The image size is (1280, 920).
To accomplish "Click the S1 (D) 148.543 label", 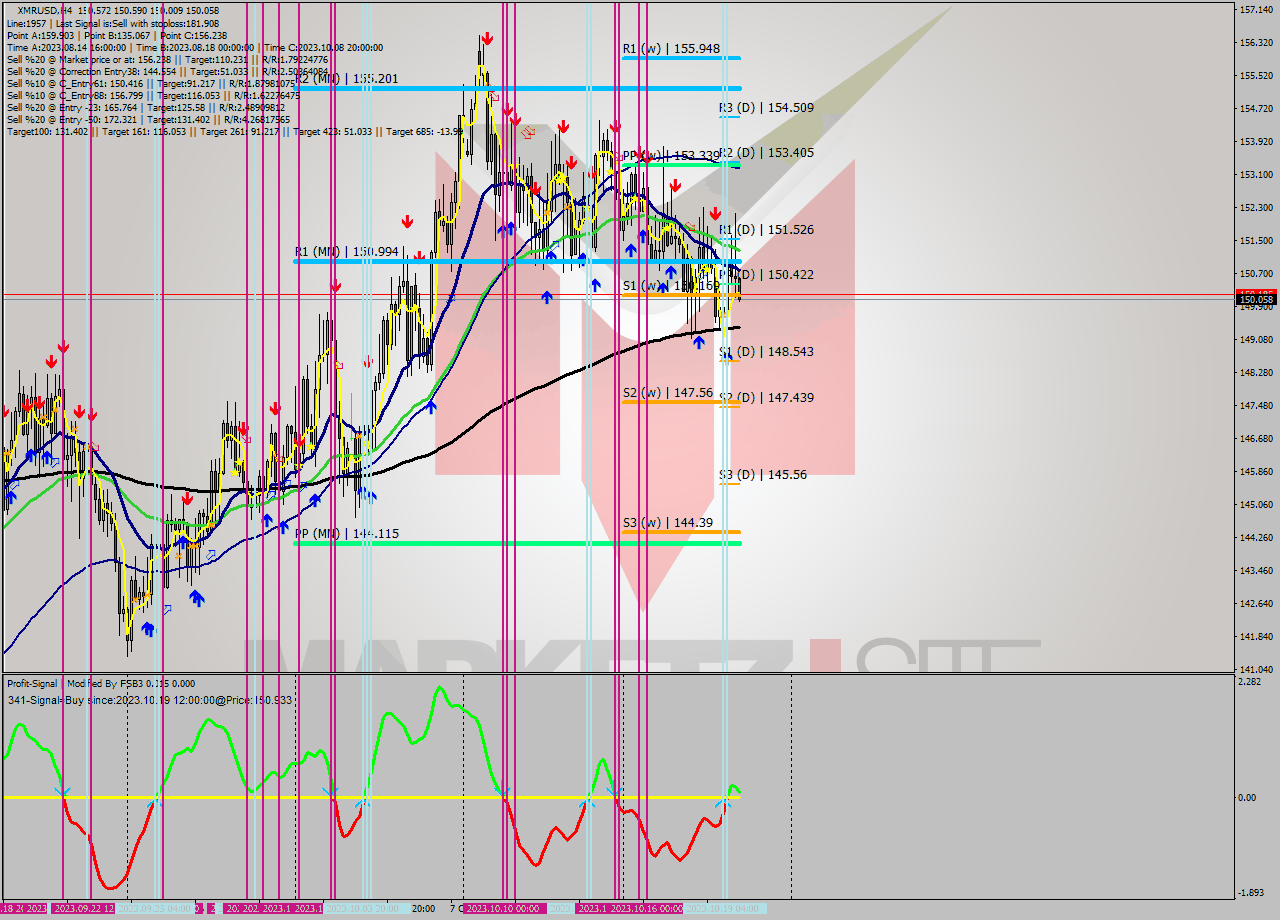I will (x=766, y=351).
